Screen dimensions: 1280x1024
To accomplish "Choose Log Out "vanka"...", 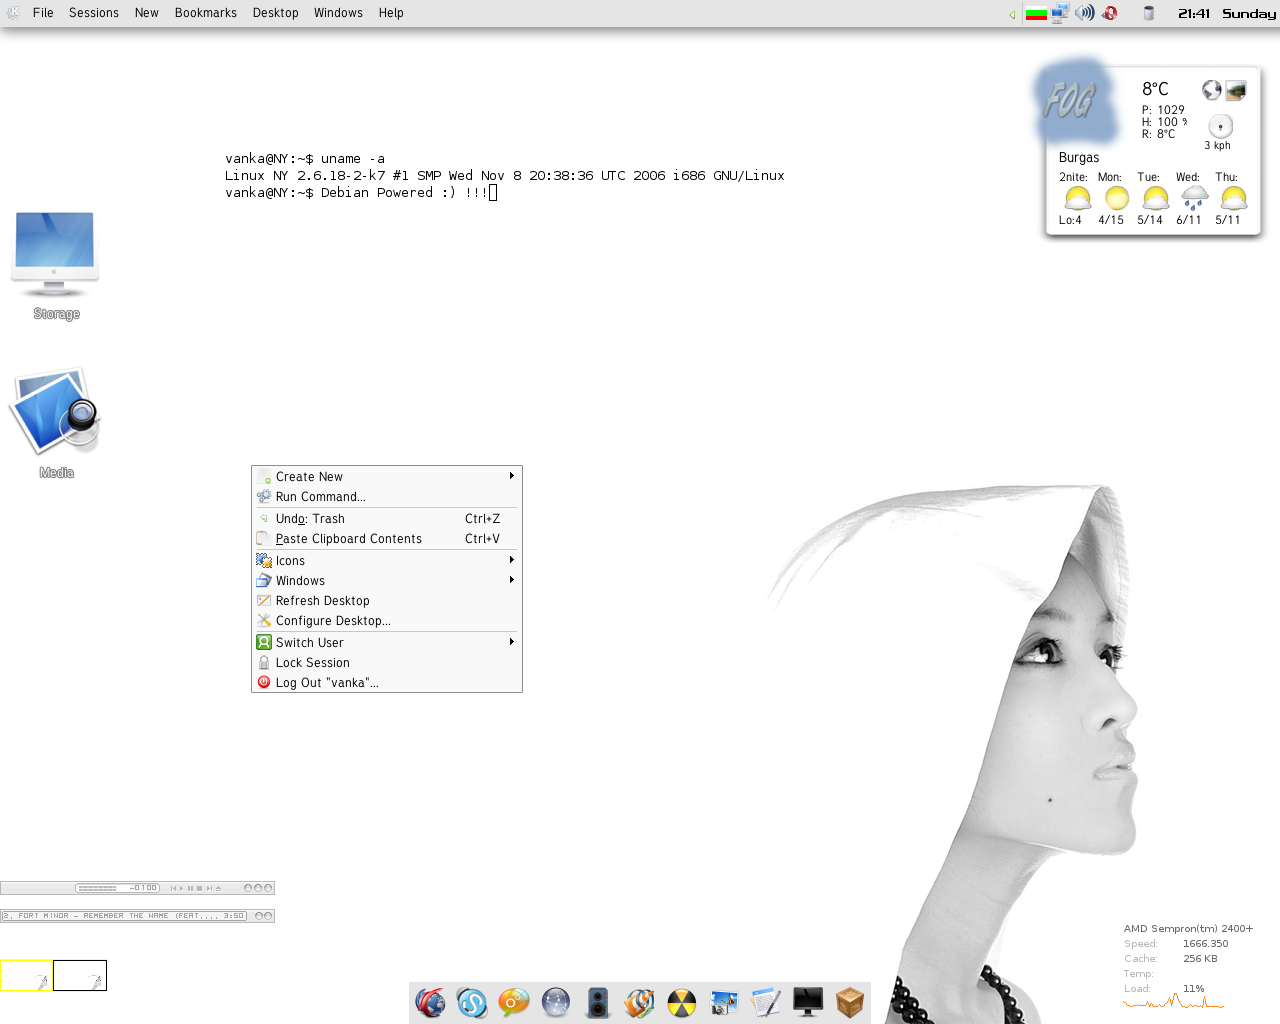I will (387, 683).
